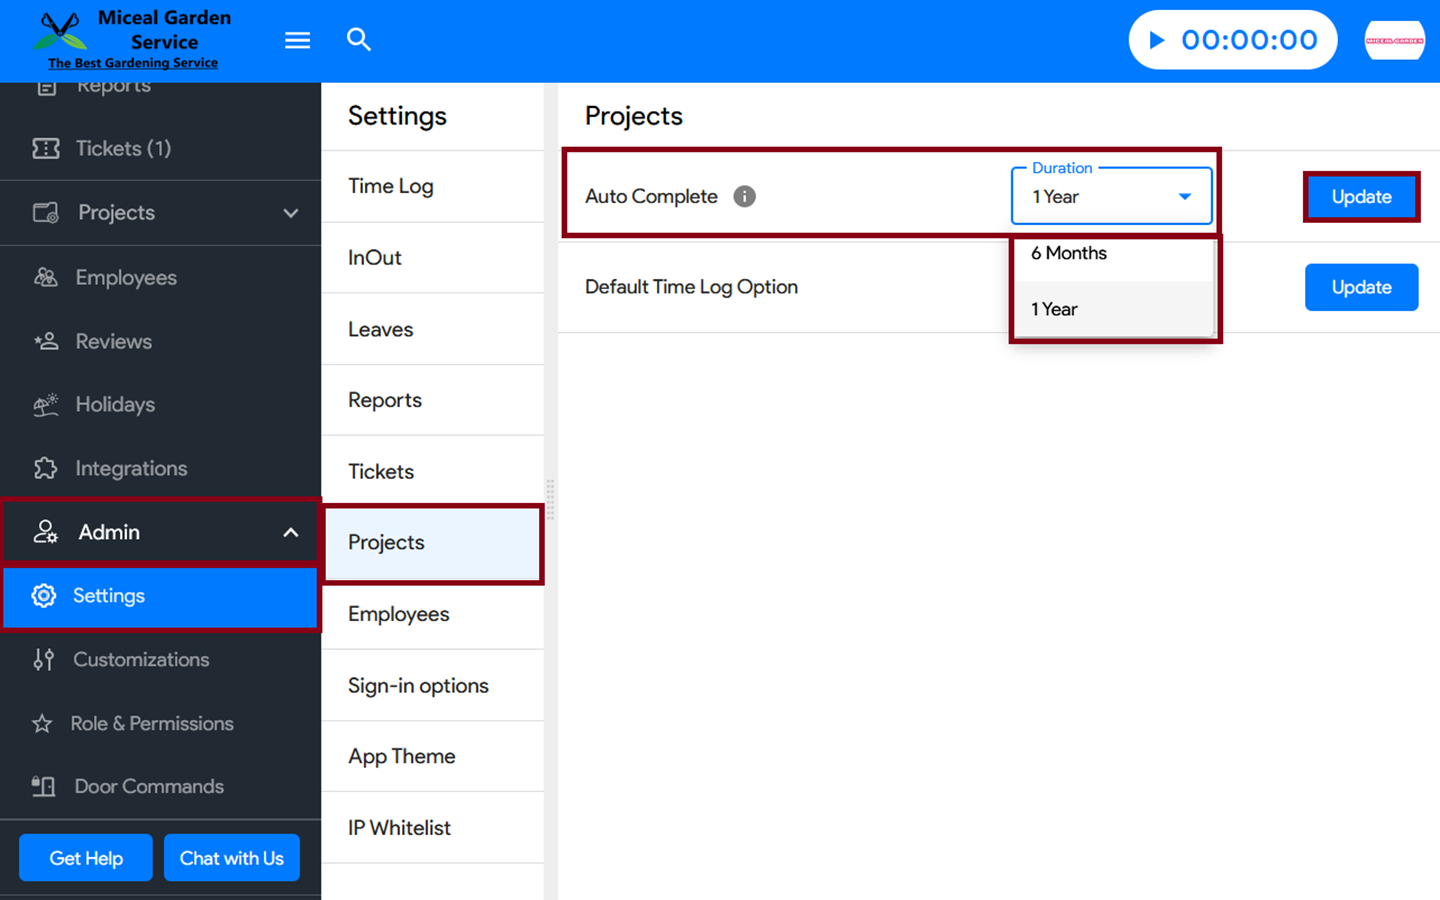This screenshot has width=1440, height=900.
Task: Open search with magnifier icon
Action: (x=359, y=40)
